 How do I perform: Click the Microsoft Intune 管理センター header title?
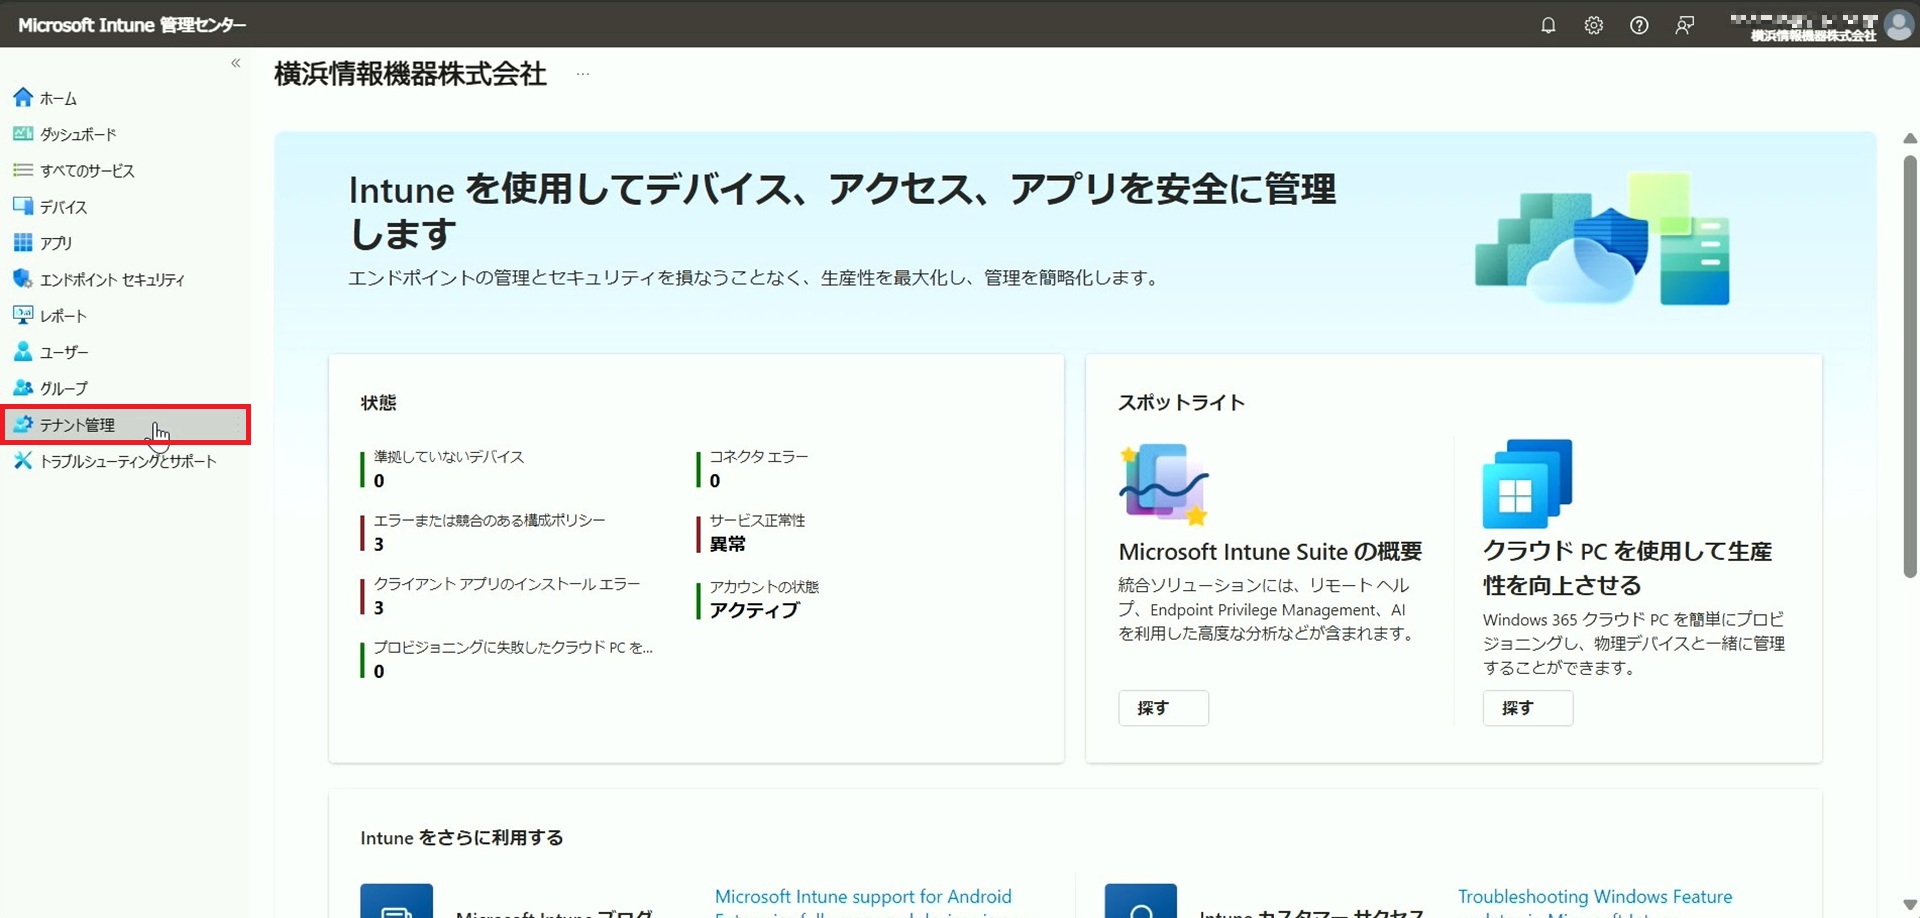pos(132,25)
